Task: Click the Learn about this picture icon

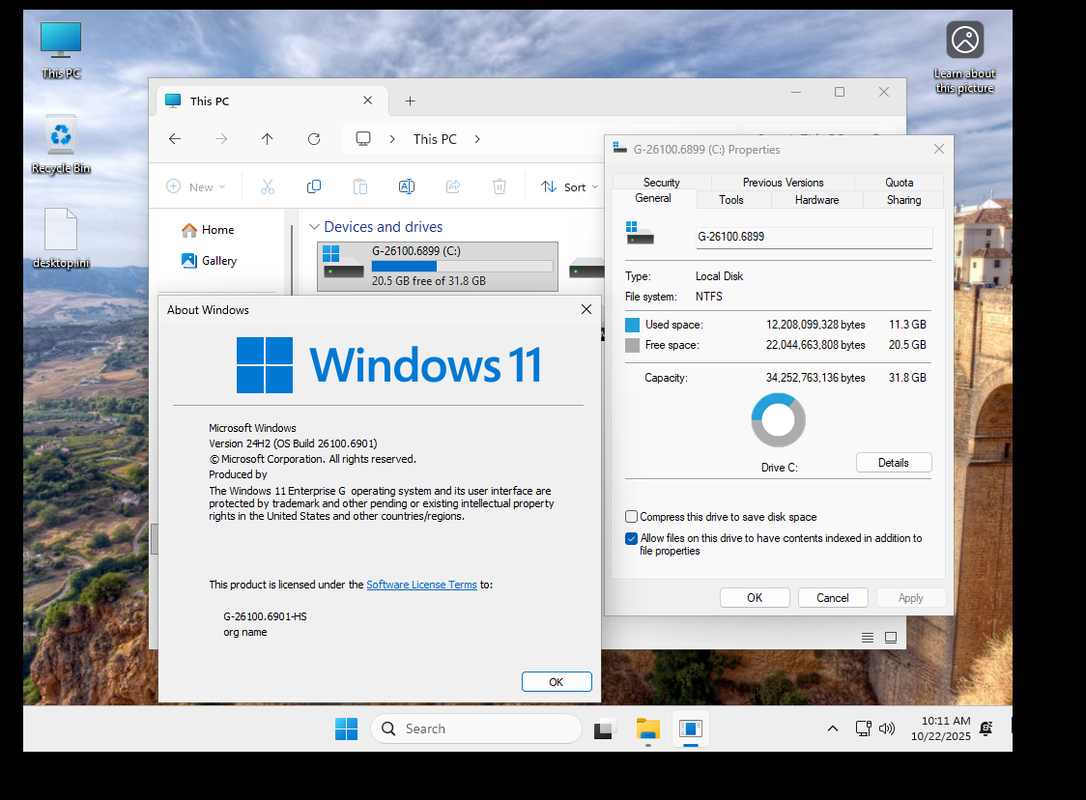Action: (964, 57)
